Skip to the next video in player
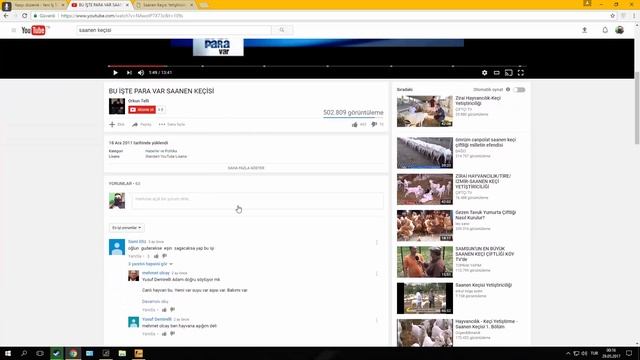Viewport: 640px width, 360px height. 129,73
